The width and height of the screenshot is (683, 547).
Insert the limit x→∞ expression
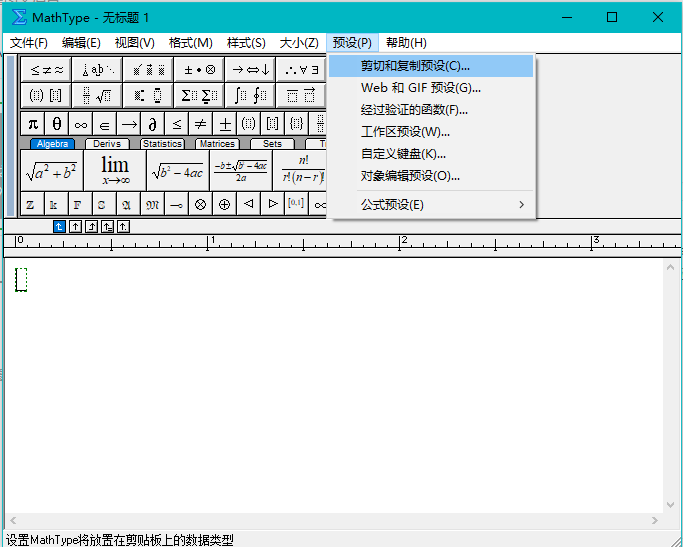[115, 171]
